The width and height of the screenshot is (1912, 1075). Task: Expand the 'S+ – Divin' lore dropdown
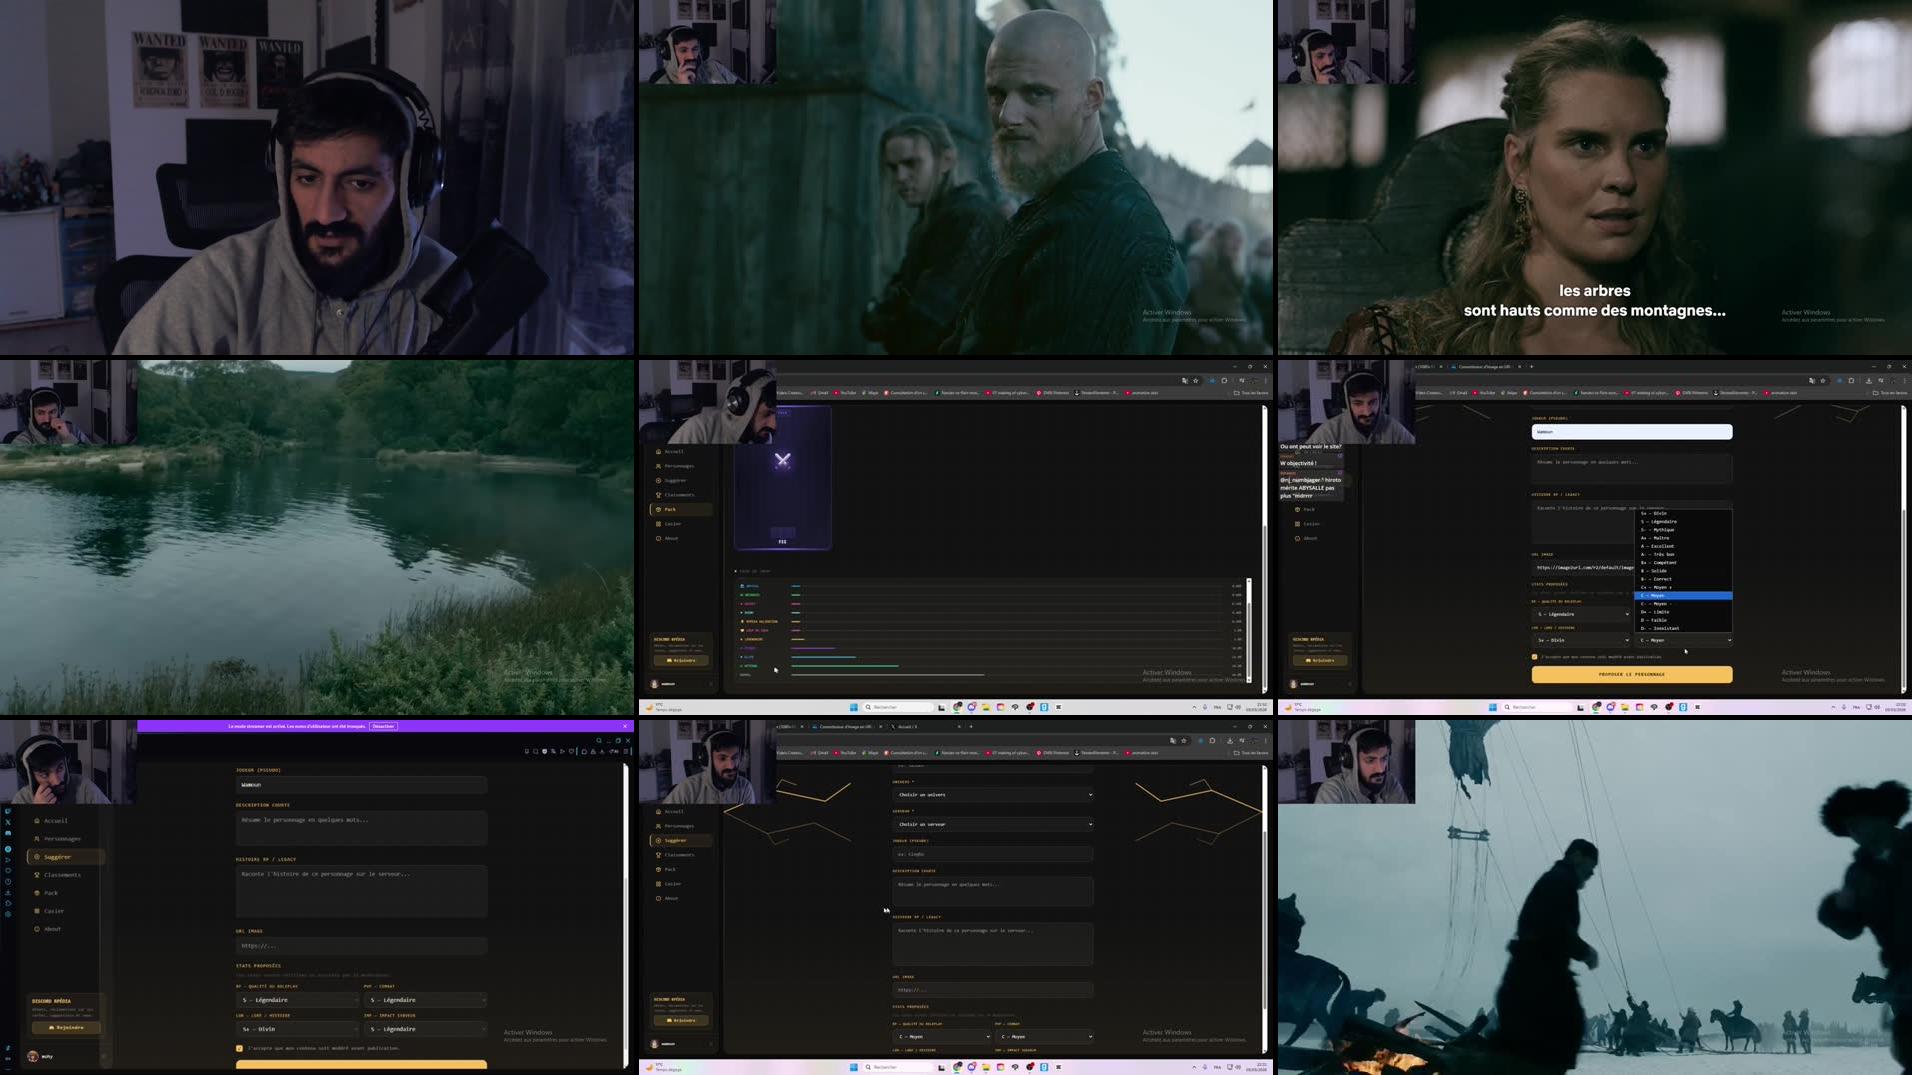click(298, 1028)
